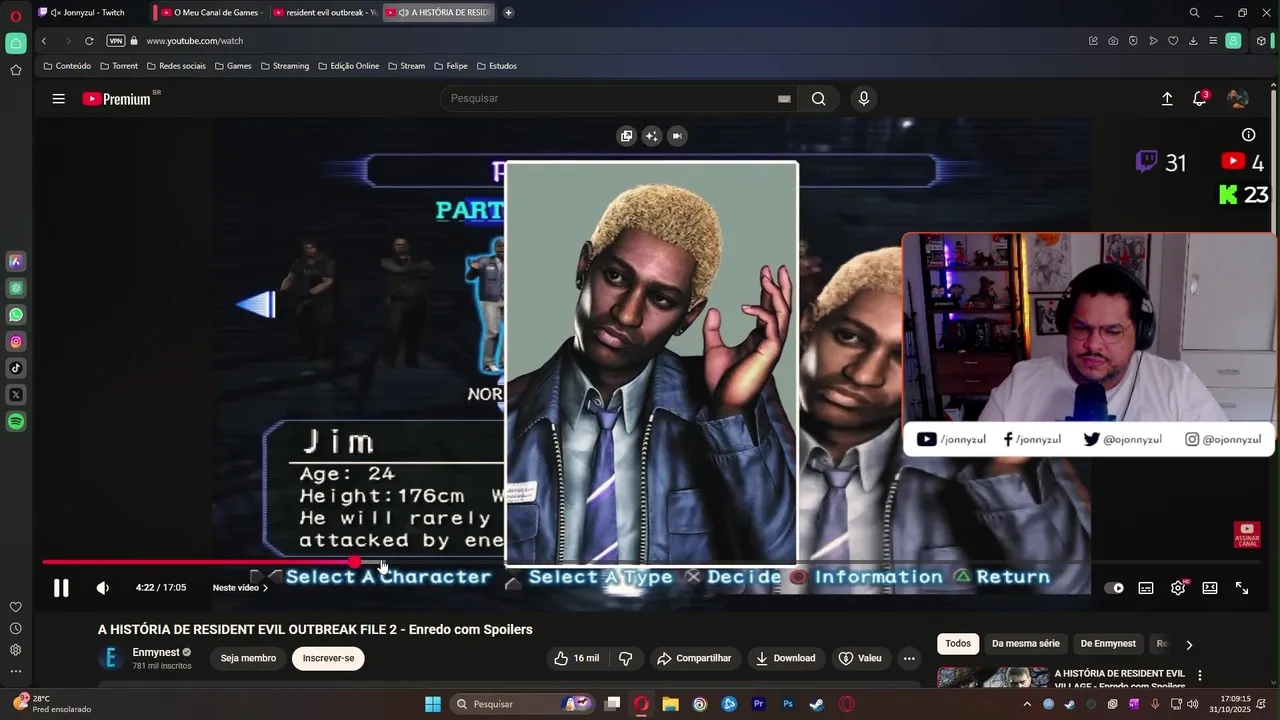Open the YouTube guide hamburger menu

pos(59,98)
